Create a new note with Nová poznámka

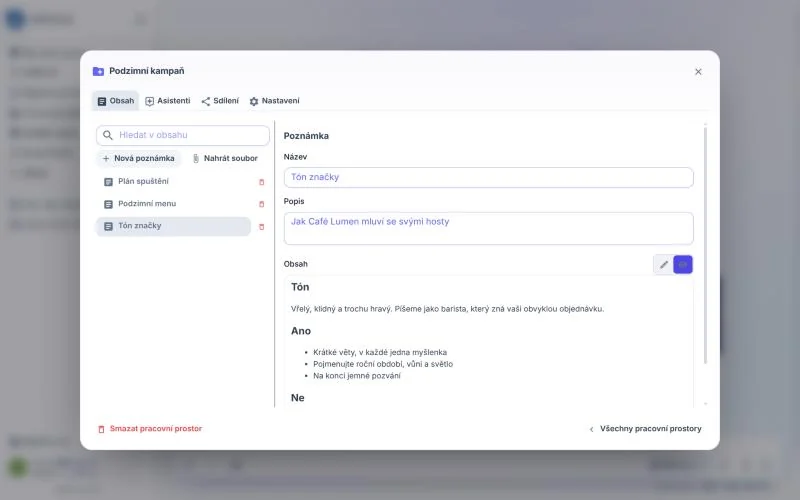(x=139, y=159)
